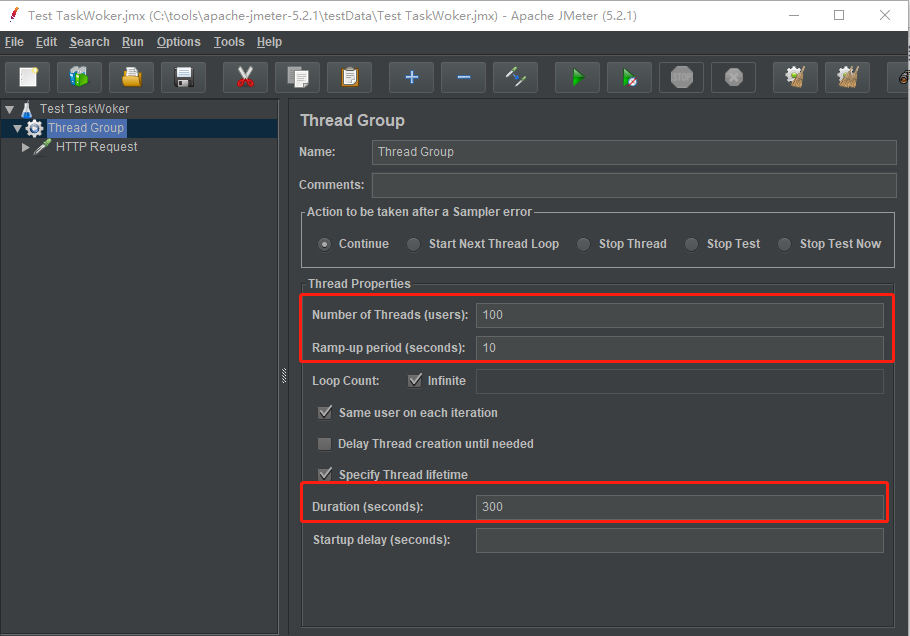Click Duration field showing 300
910x636 pixels.
coord(680,507)
